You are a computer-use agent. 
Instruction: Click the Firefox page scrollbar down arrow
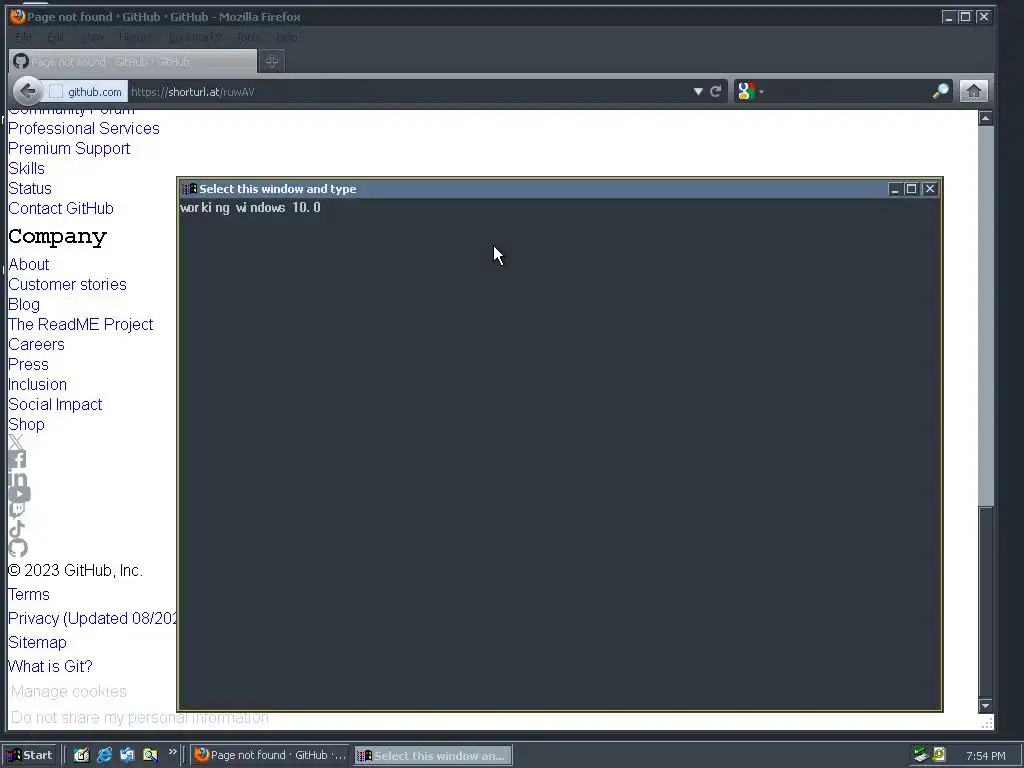pyautogui.click(x=985, y=706)
